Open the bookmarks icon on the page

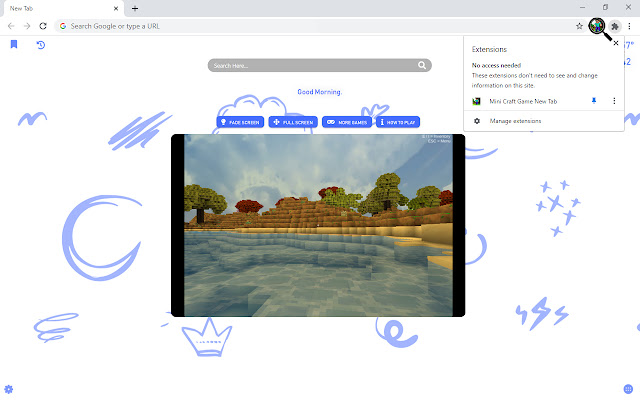tap(14, 44)
